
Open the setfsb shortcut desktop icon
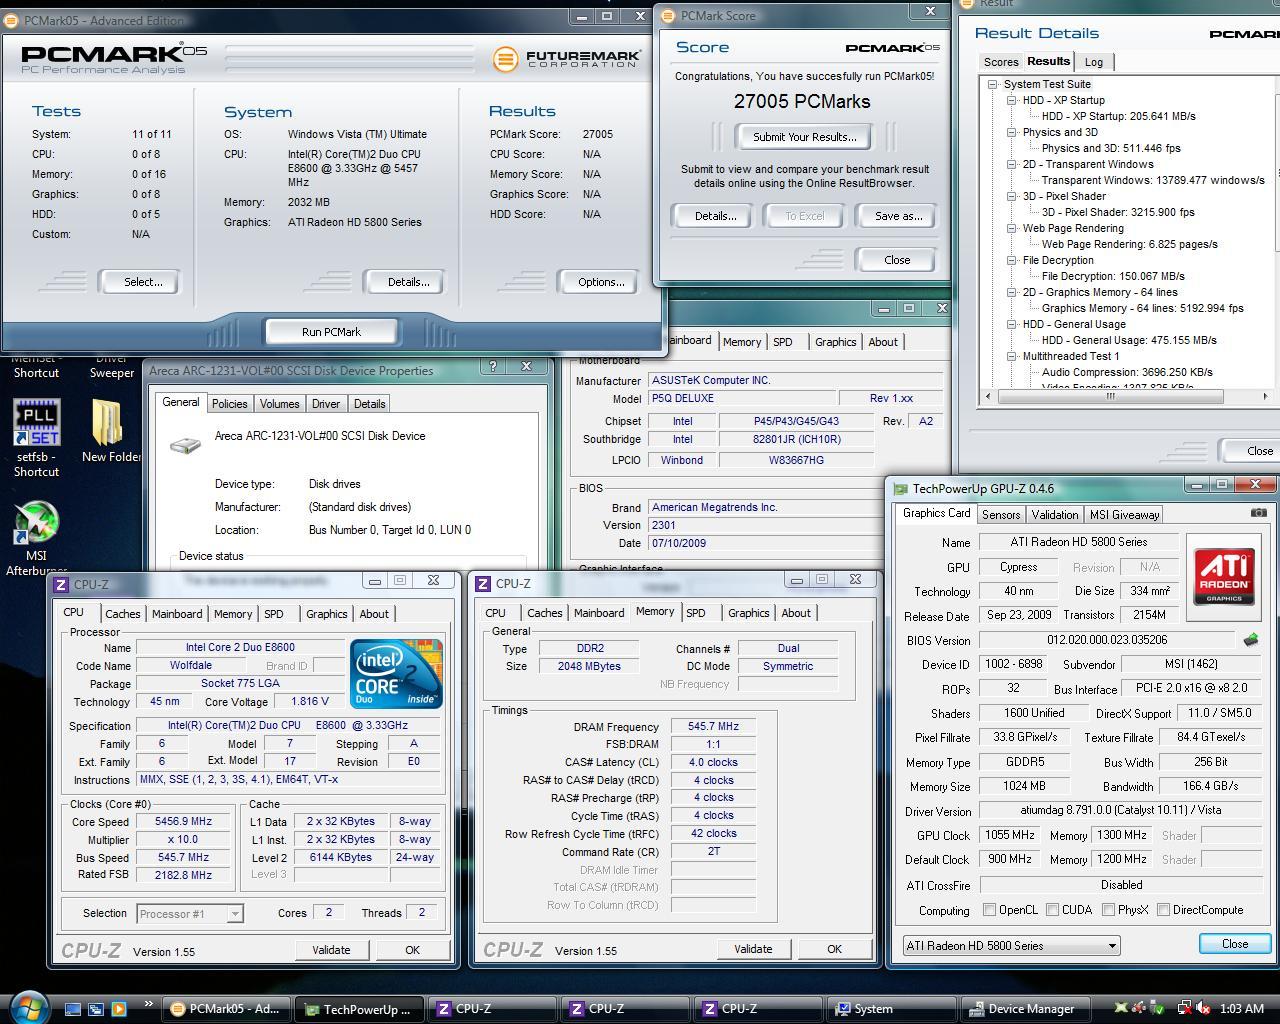[37, 437]
